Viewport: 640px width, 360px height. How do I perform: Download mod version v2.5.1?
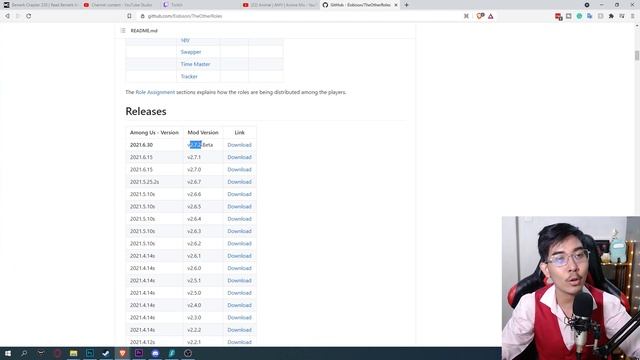pos(239,280)
